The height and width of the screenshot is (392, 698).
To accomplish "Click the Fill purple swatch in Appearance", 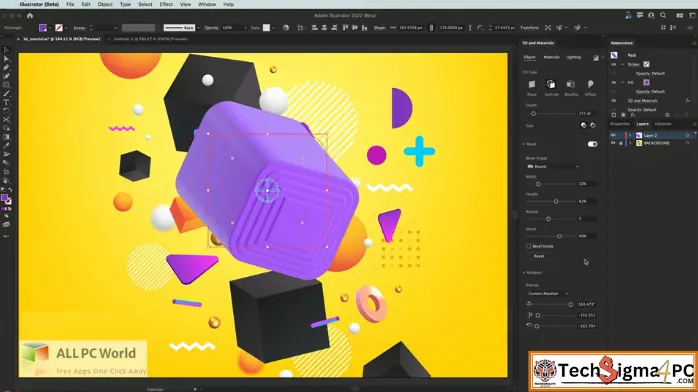I will click(646, 82).
